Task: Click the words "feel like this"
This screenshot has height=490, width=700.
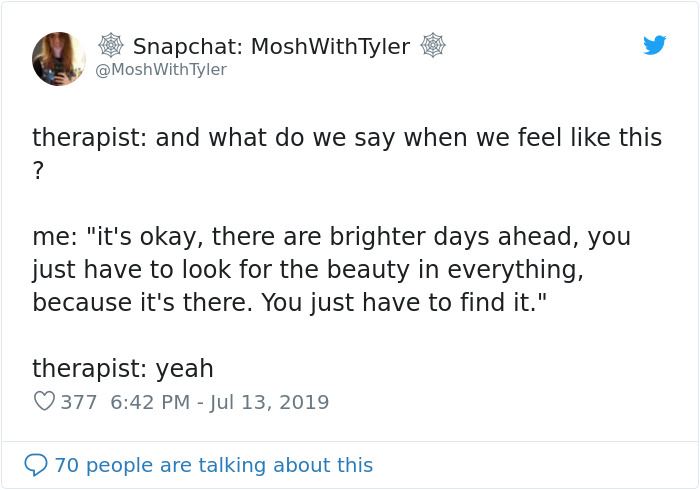Action: 584,137
